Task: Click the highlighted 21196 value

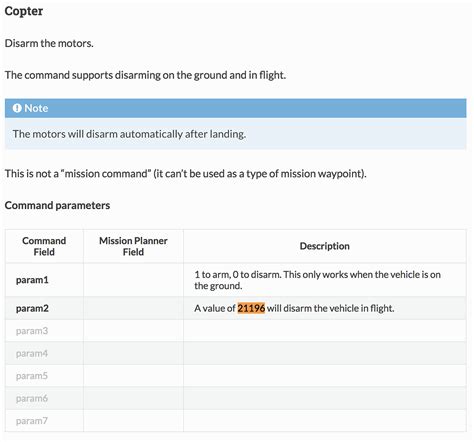Action: point(251,308)
